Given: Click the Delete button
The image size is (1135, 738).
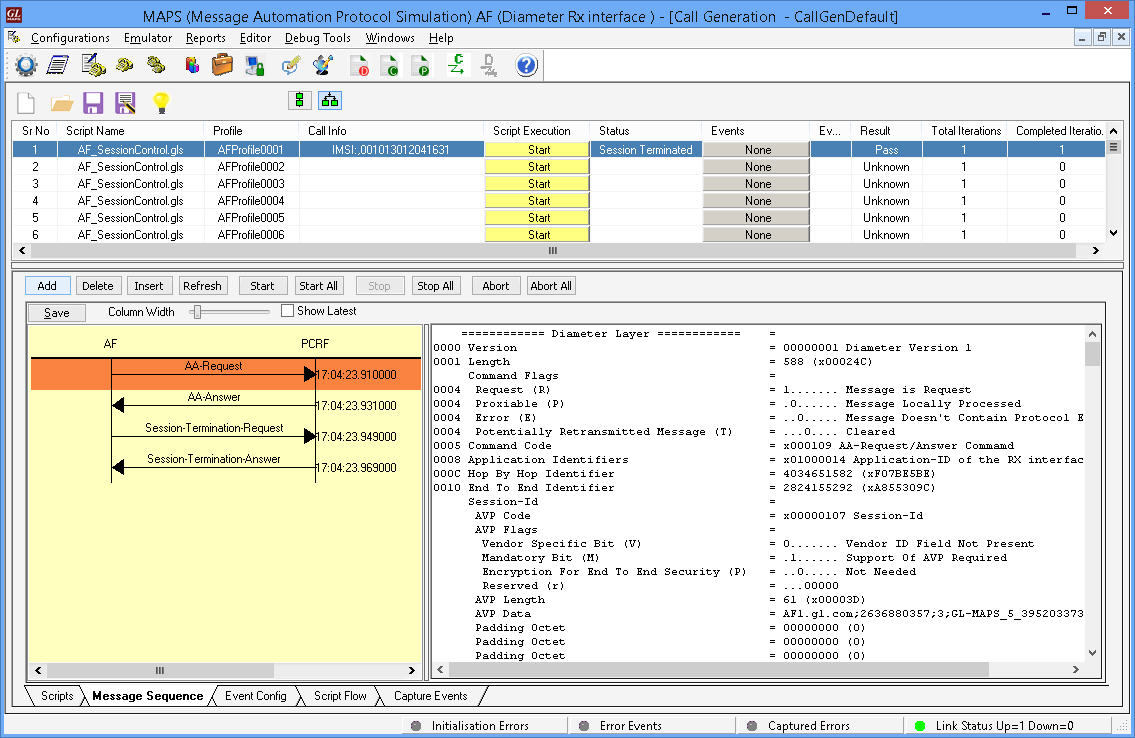Looking at the screenshot, I should click(x=98, y=286).
